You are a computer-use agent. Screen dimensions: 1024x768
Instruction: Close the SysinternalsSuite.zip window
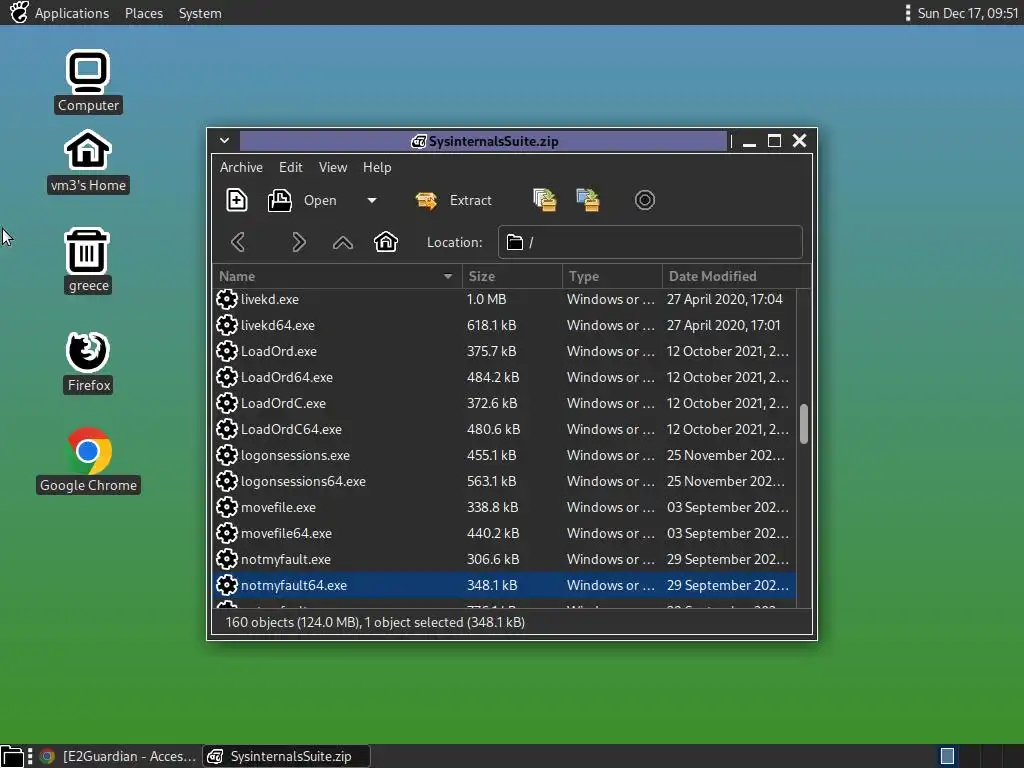click(799, 141)
